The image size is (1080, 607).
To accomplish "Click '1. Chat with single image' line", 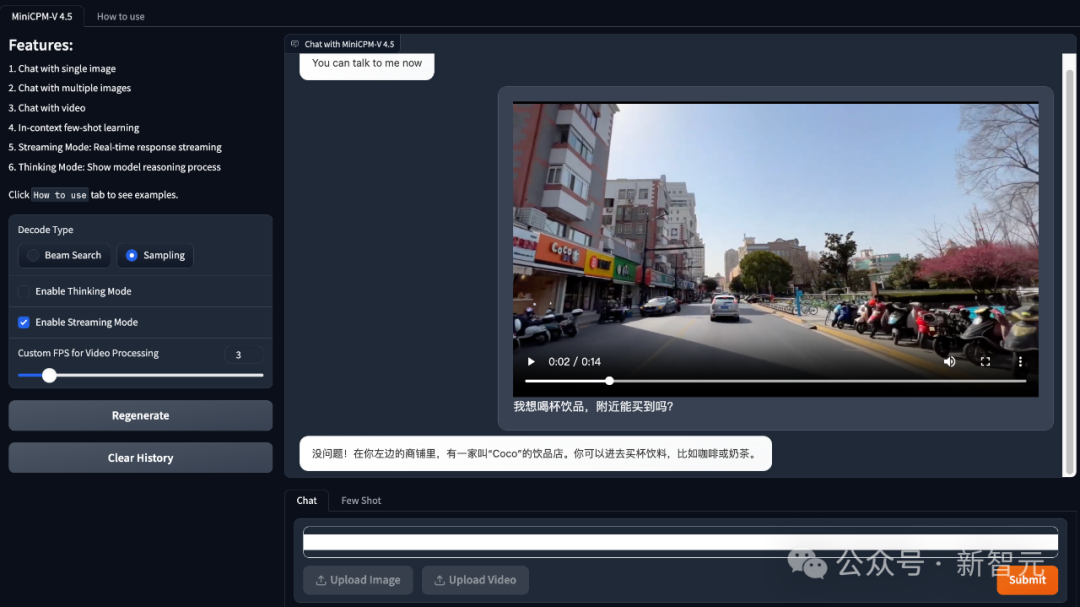I will [x=62, y=68].
